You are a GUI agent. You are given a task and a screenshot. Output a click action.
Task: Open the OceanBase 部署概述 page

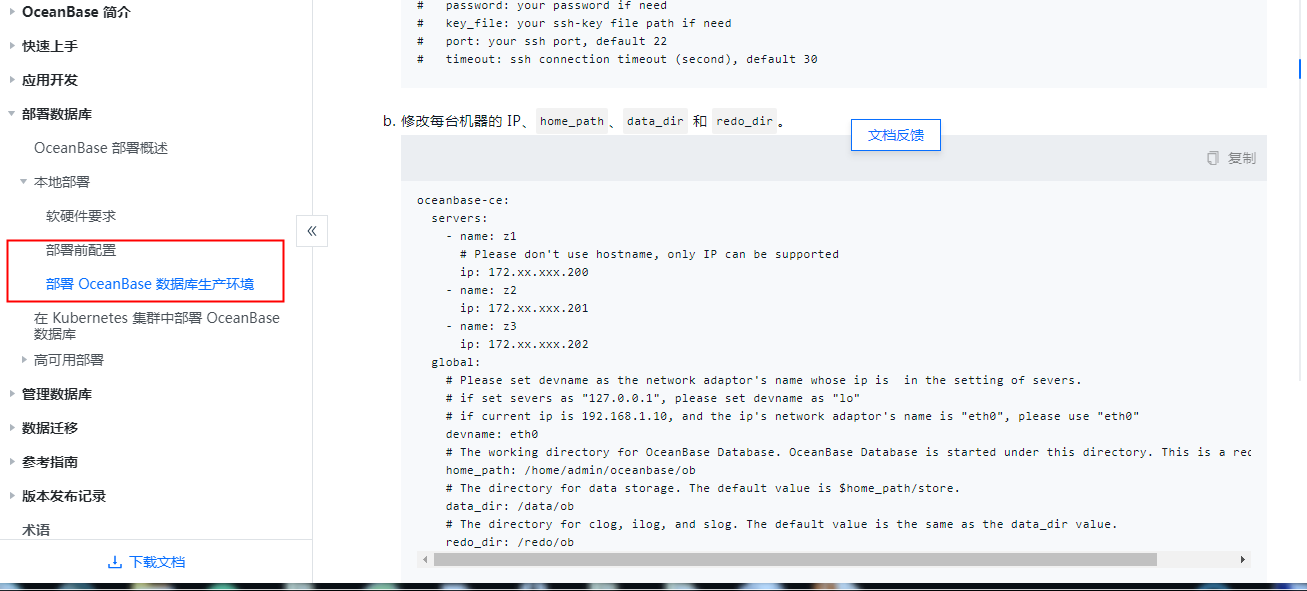pyautogui.click(x=101, y=148)
